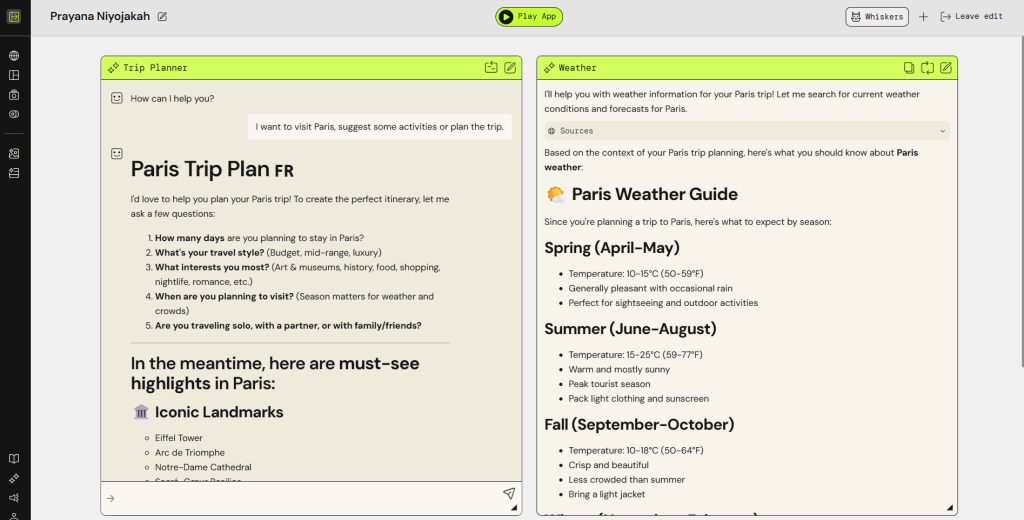Viewport: 1024px width, 520px height.
Task: Click the pencil icon beside Prayana Niyojakah
Action: point(163,17)
